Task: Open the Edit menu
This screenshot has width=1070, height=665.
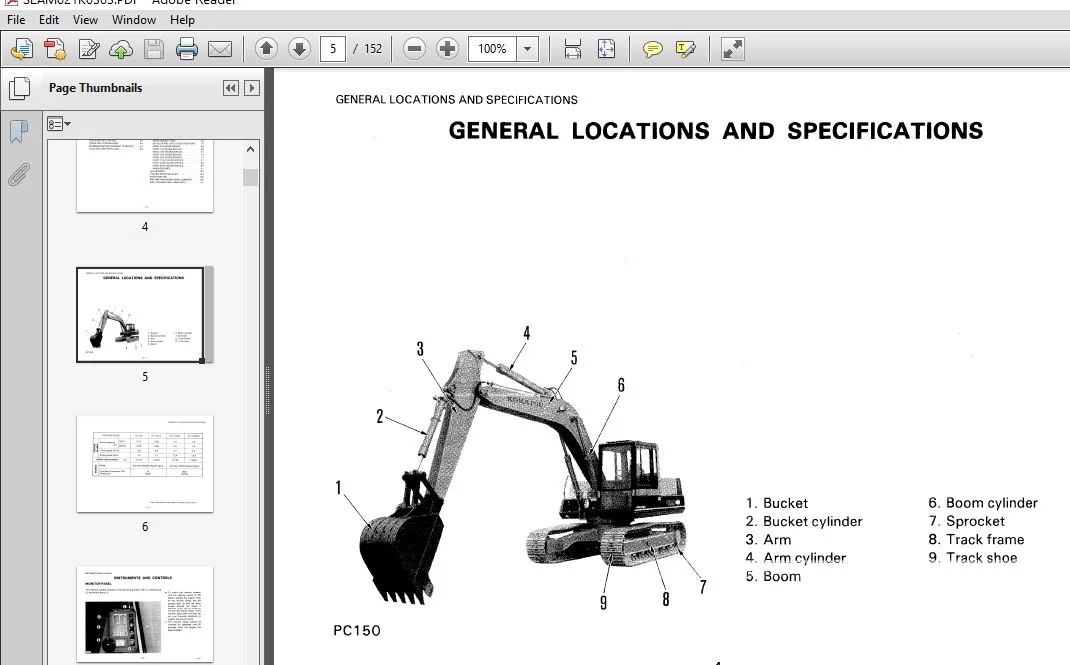Action: tap(48, 20)
